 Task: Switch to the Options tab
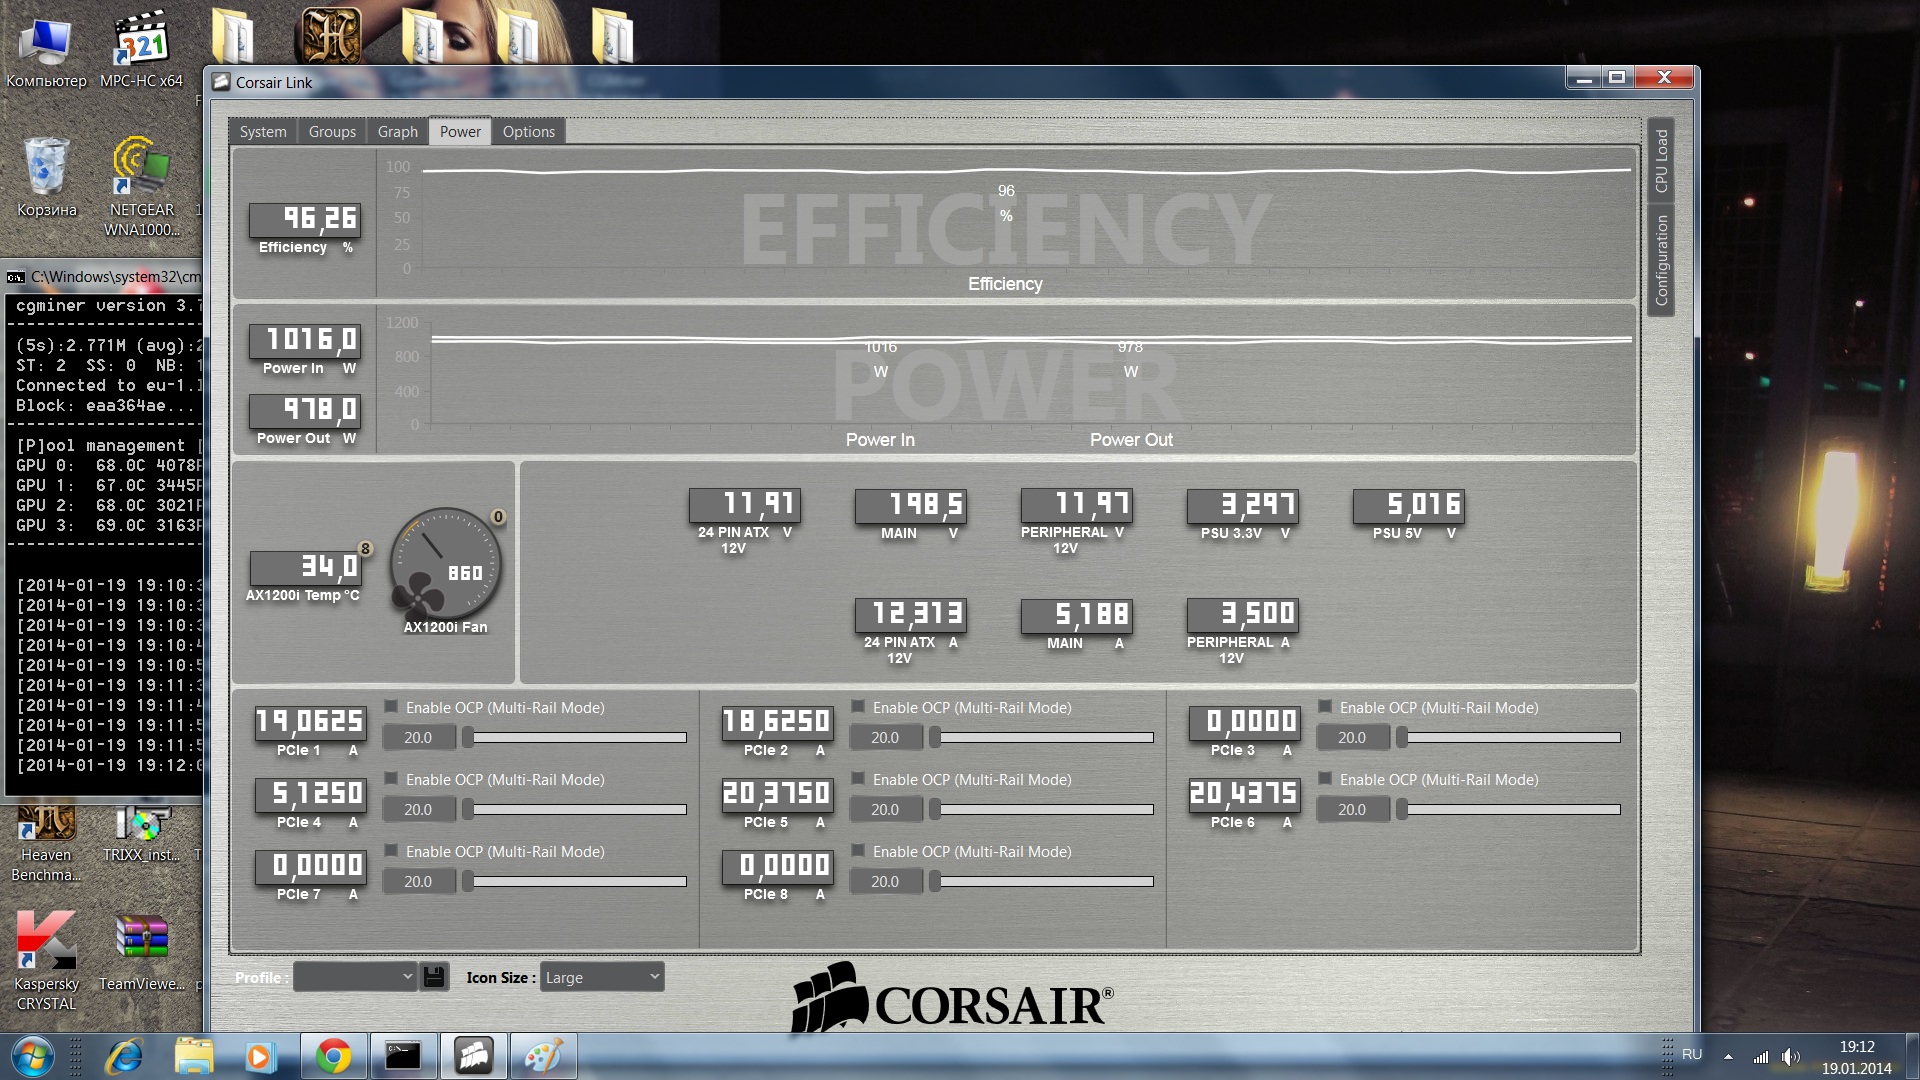pos(528,132)
